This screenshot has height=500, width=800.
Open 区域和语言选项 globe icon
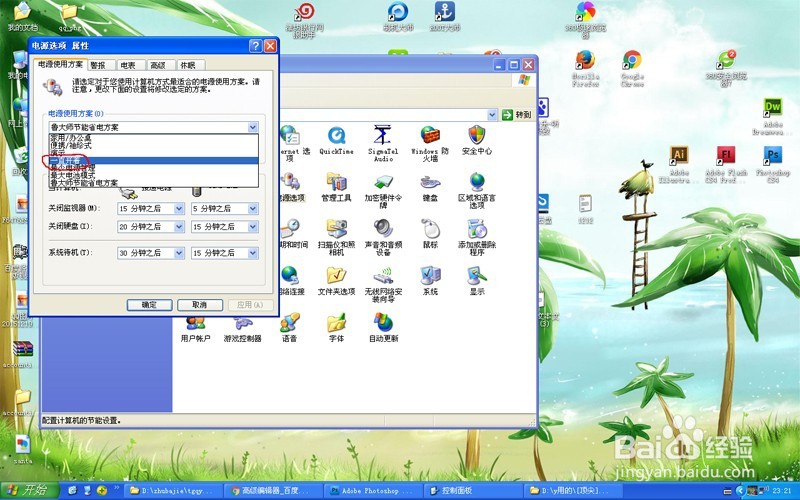coord(477,191)
